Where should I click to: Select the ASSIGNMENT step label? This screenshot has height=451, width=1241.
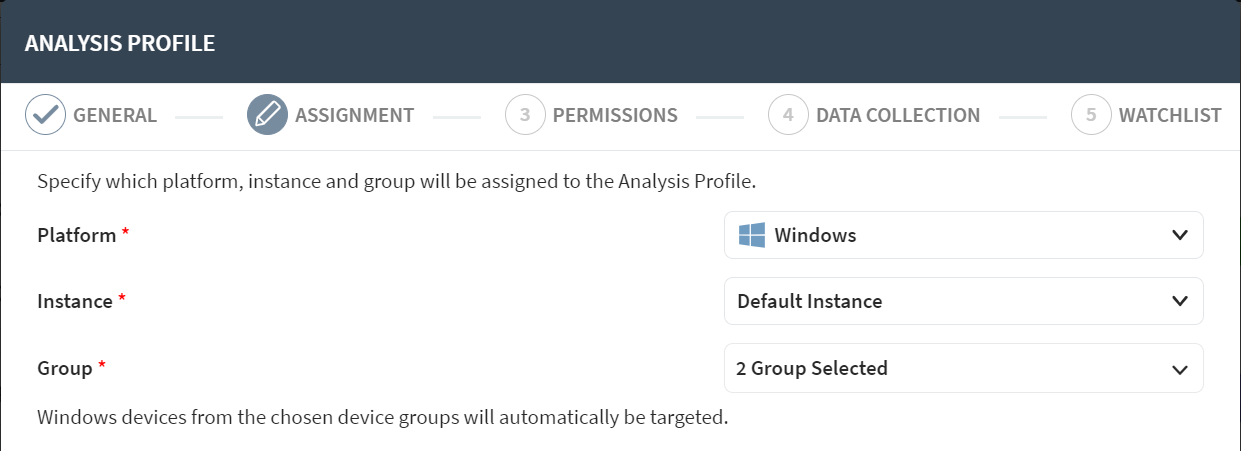coord(354,115)
